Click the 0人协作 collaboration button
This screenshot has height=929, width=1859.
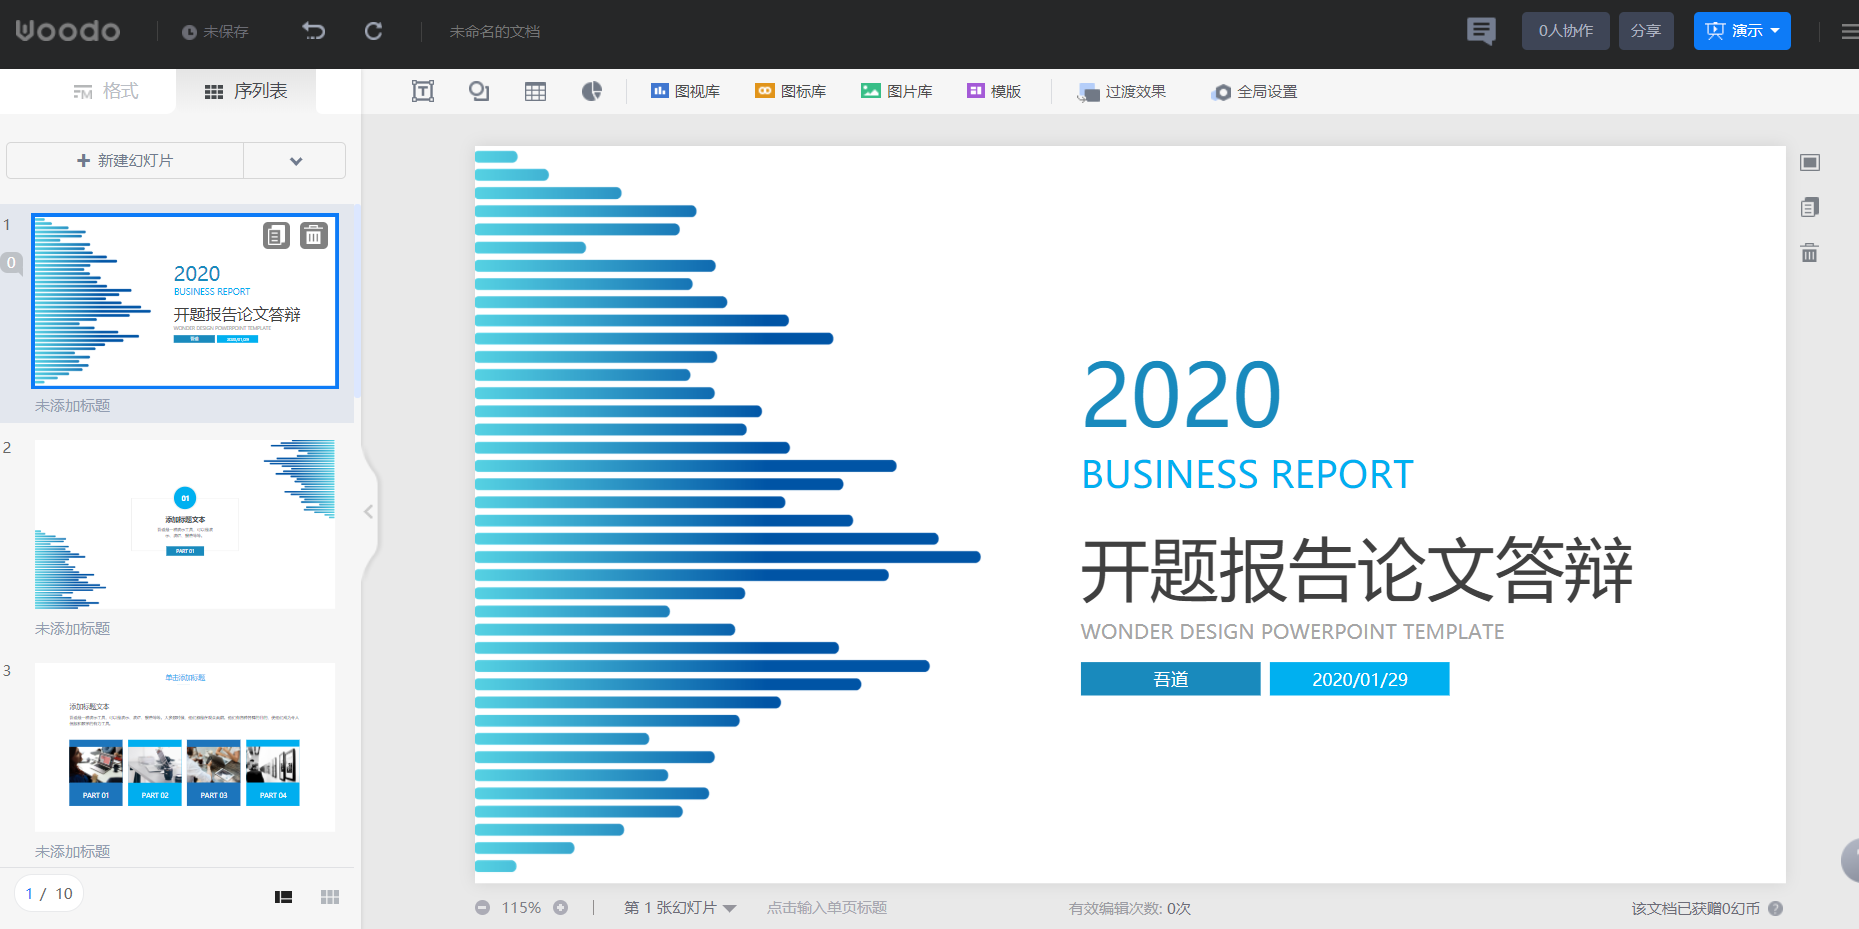tap(1566, 31)
